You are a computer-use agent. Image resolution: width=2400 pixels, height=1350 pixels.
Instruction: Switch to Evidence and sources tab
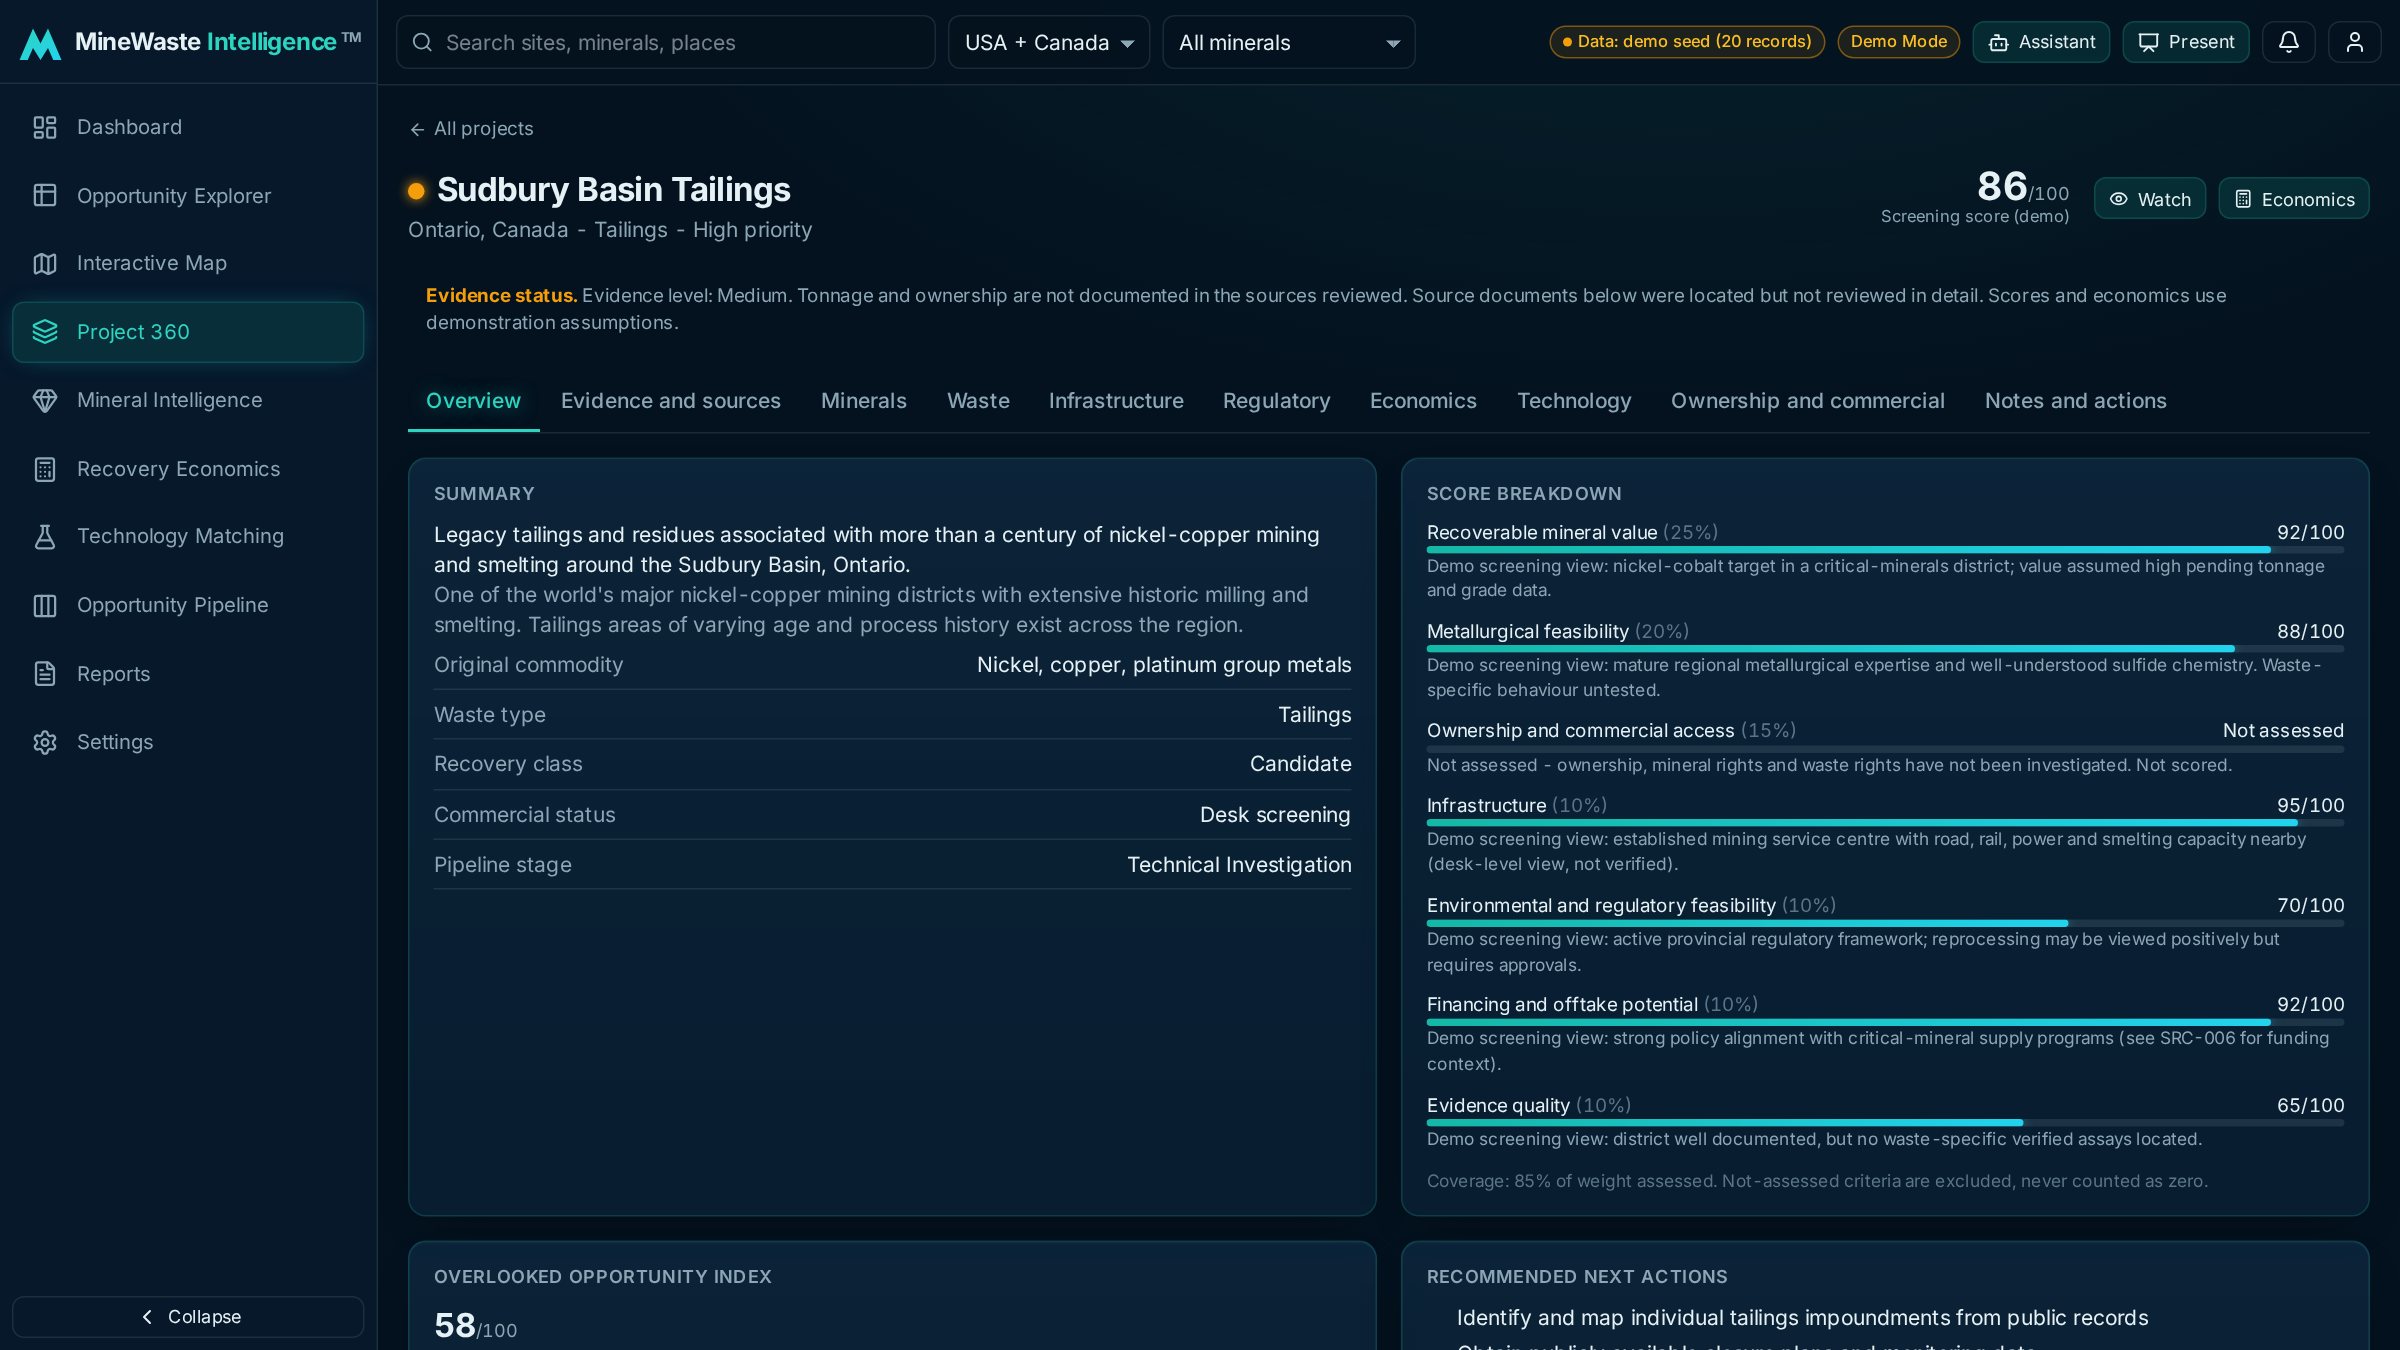point(670,400)
